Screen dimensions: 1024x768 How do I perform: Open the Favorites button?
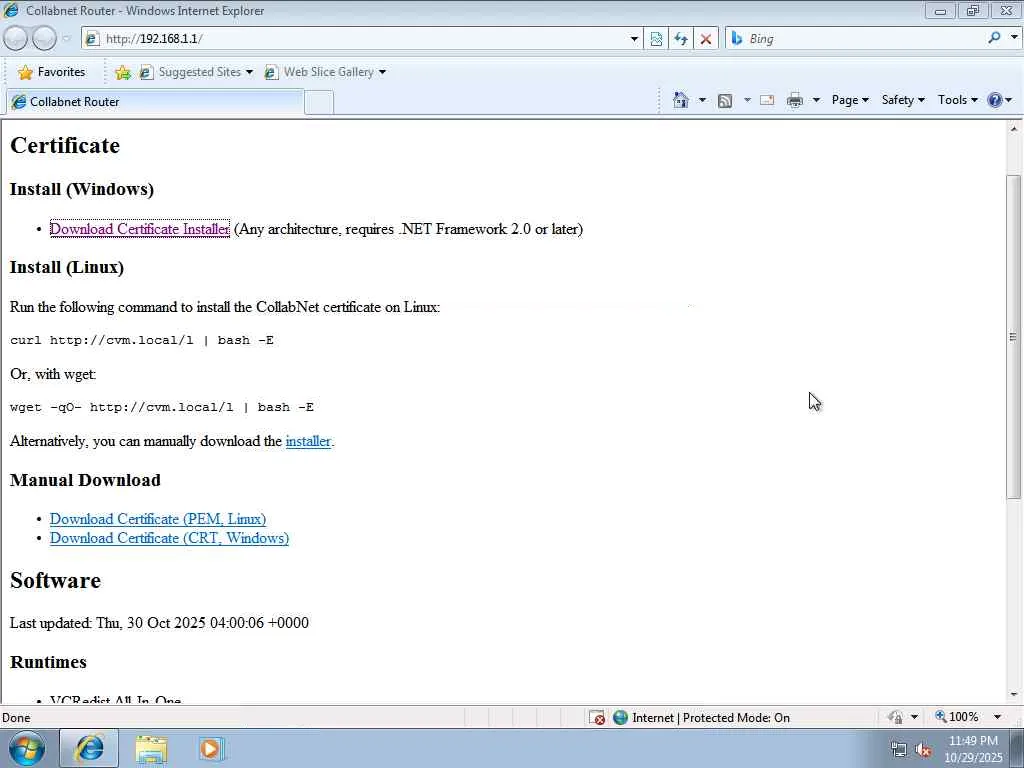[52, 72]
